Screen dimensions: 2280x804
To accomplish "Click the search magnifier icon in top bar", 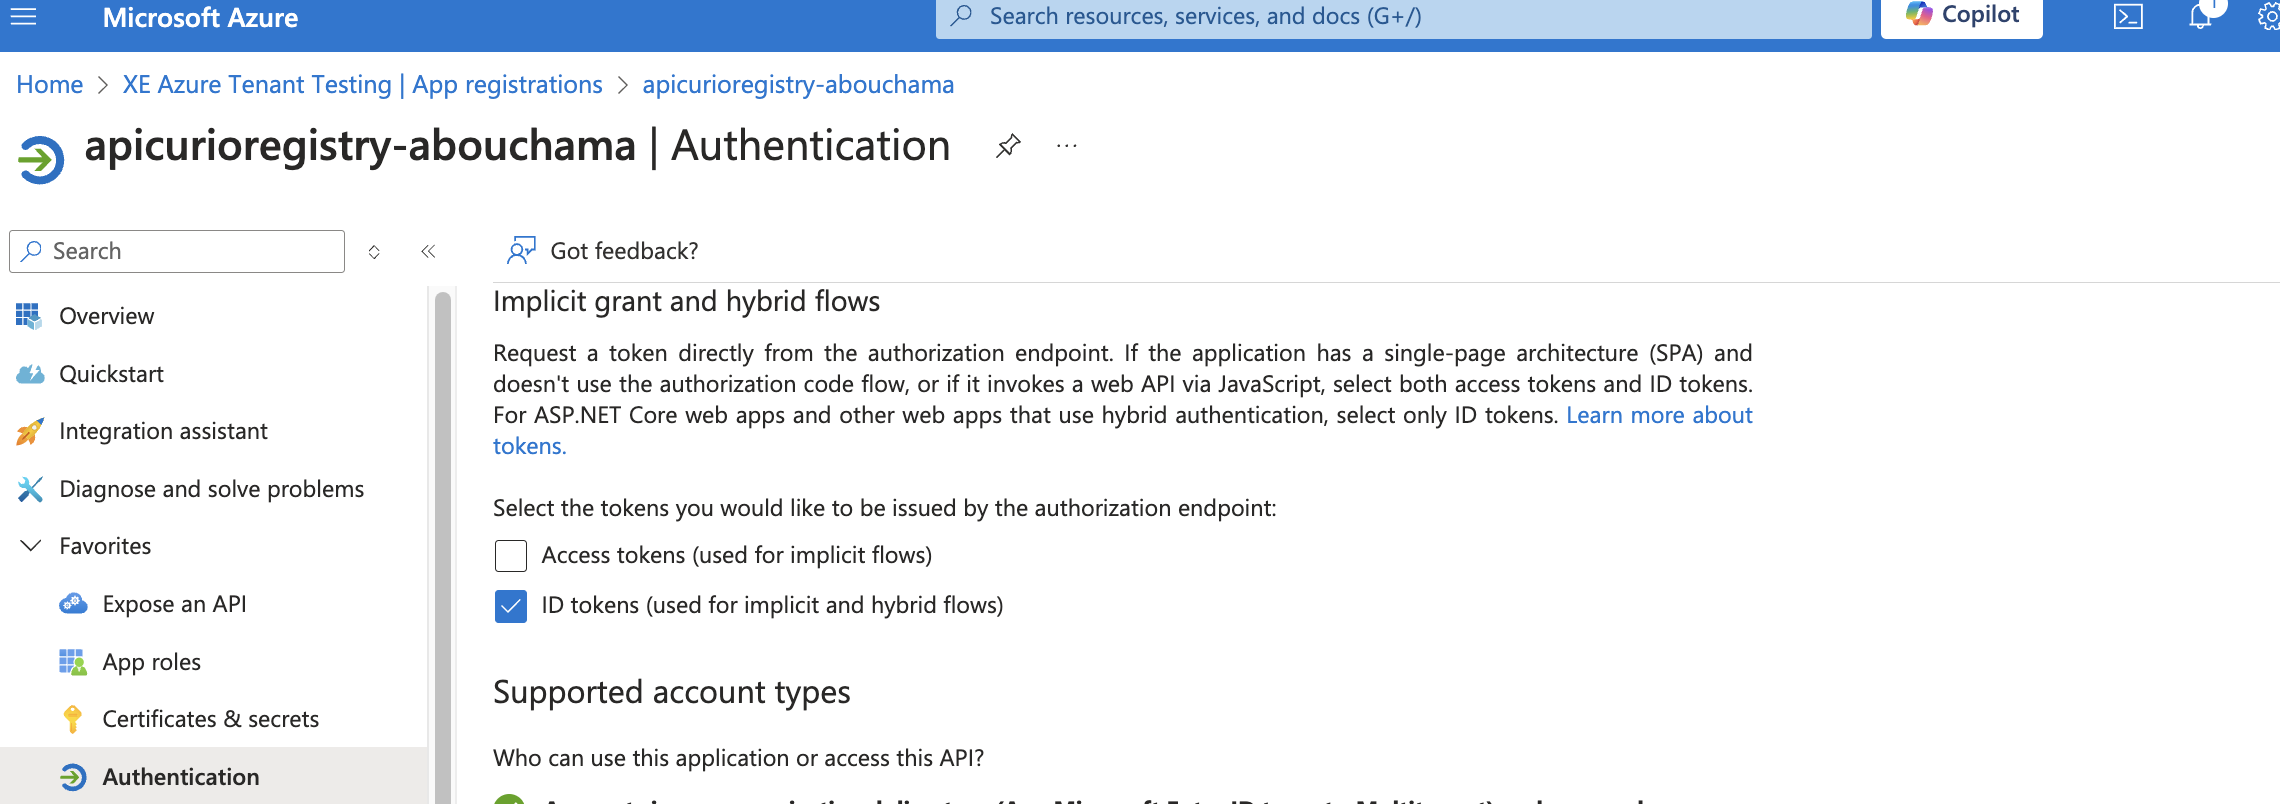I will 962,16.
